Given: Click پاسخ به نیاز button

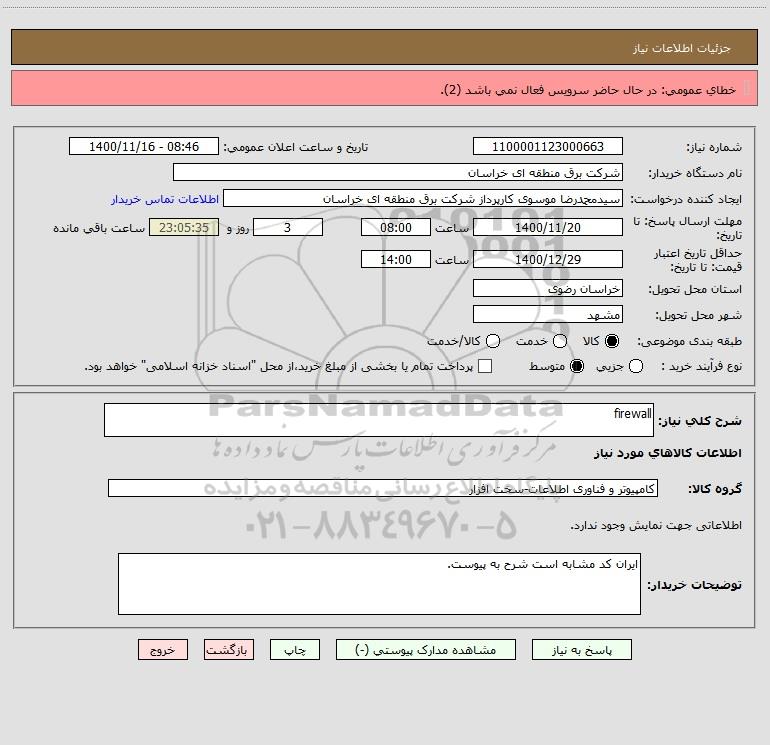Looking at the screenshot, I should click(x=582, y=650).
